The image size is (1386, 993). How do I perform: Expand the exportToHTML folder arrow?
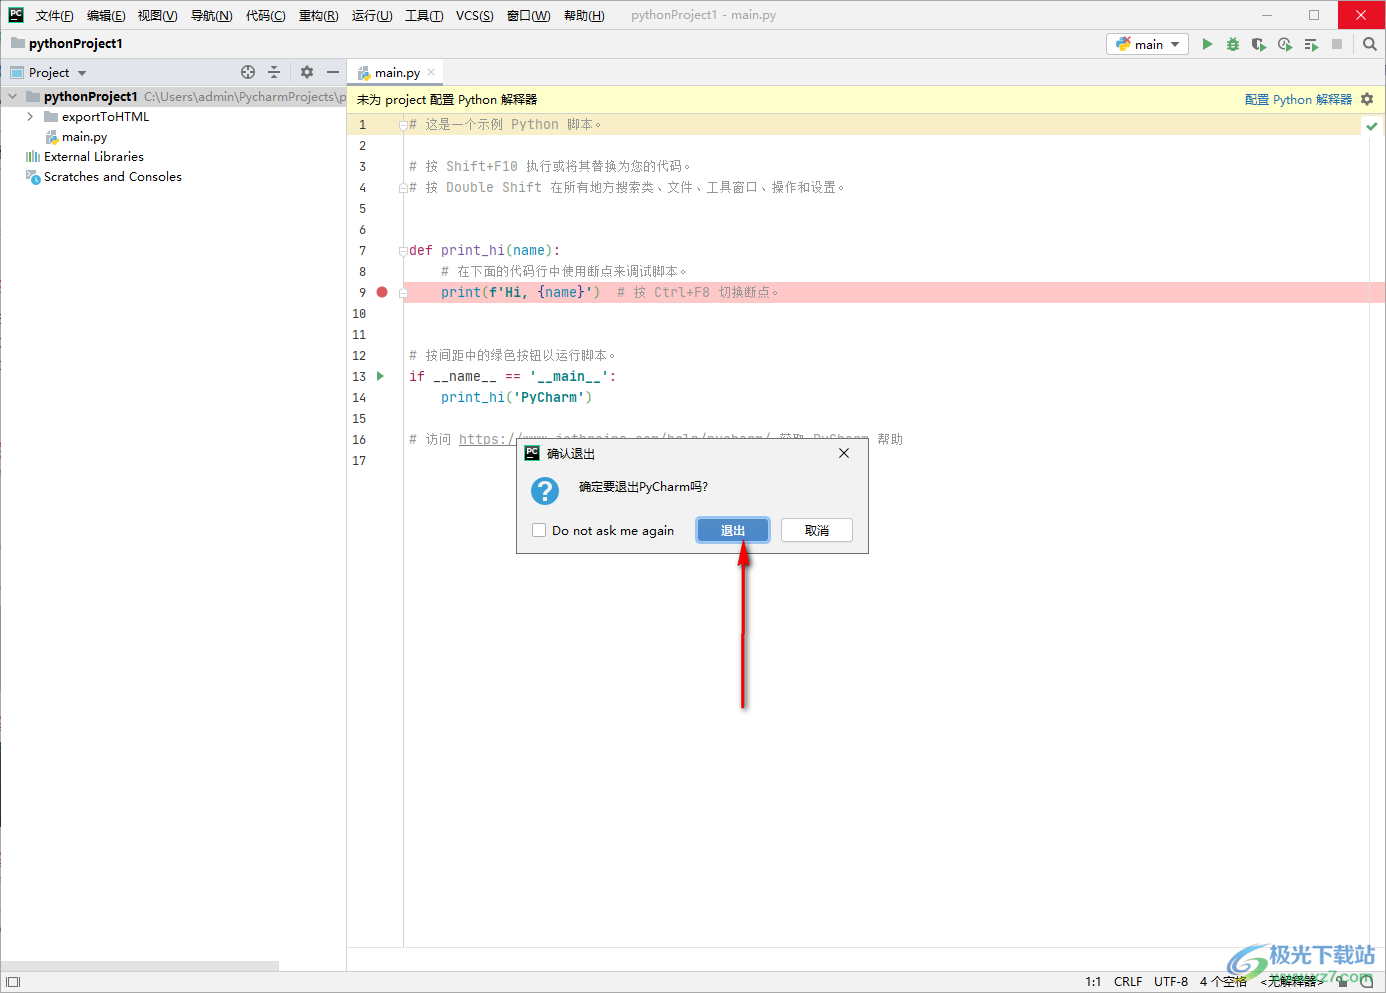pyautogui.click(x=30, y=117)
